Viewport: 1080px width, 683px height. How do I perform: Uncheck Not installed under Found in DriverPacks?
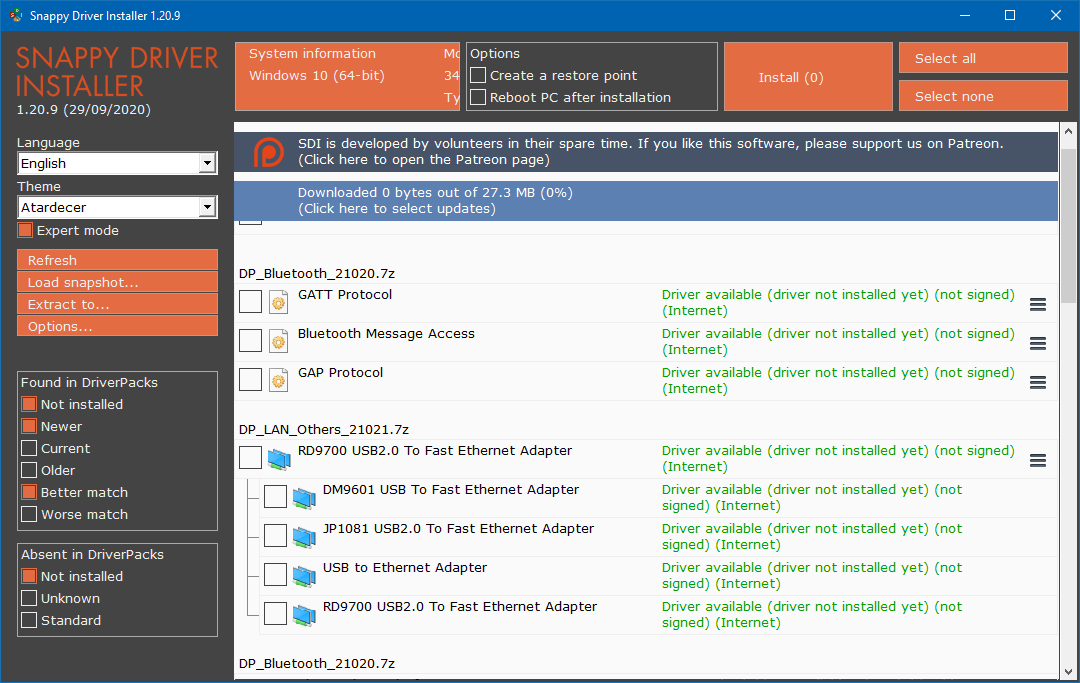[29, 404]
